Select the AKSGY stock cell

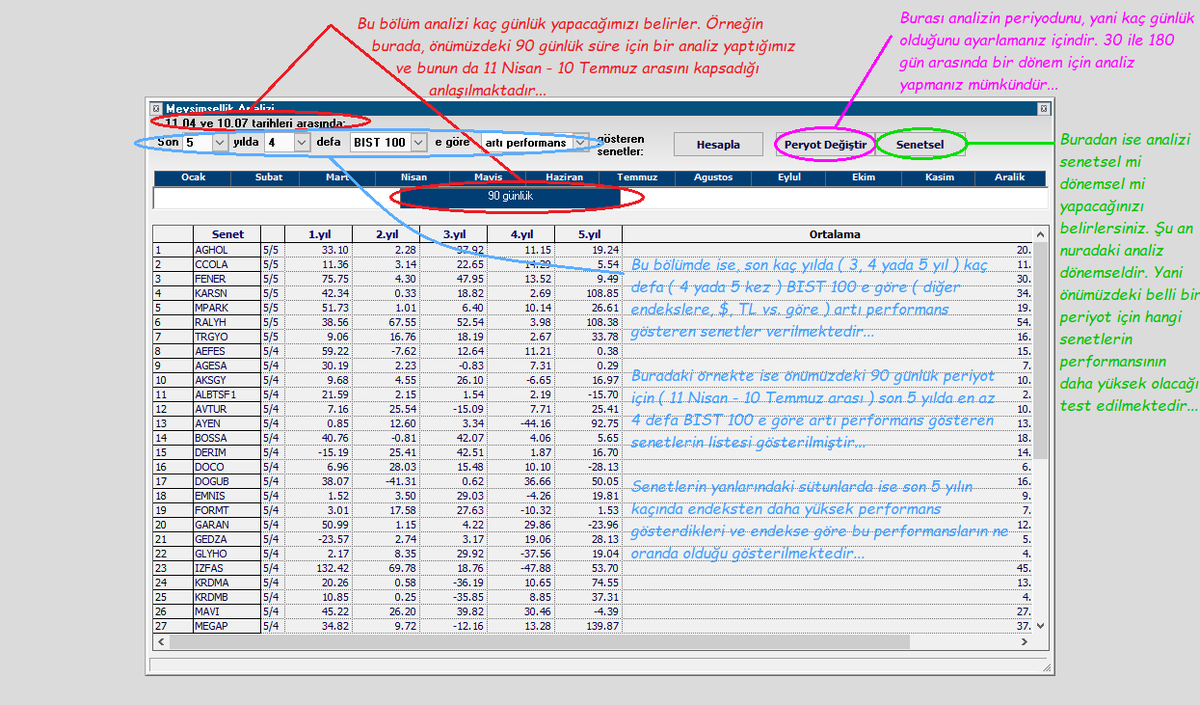tap(227, 380)
